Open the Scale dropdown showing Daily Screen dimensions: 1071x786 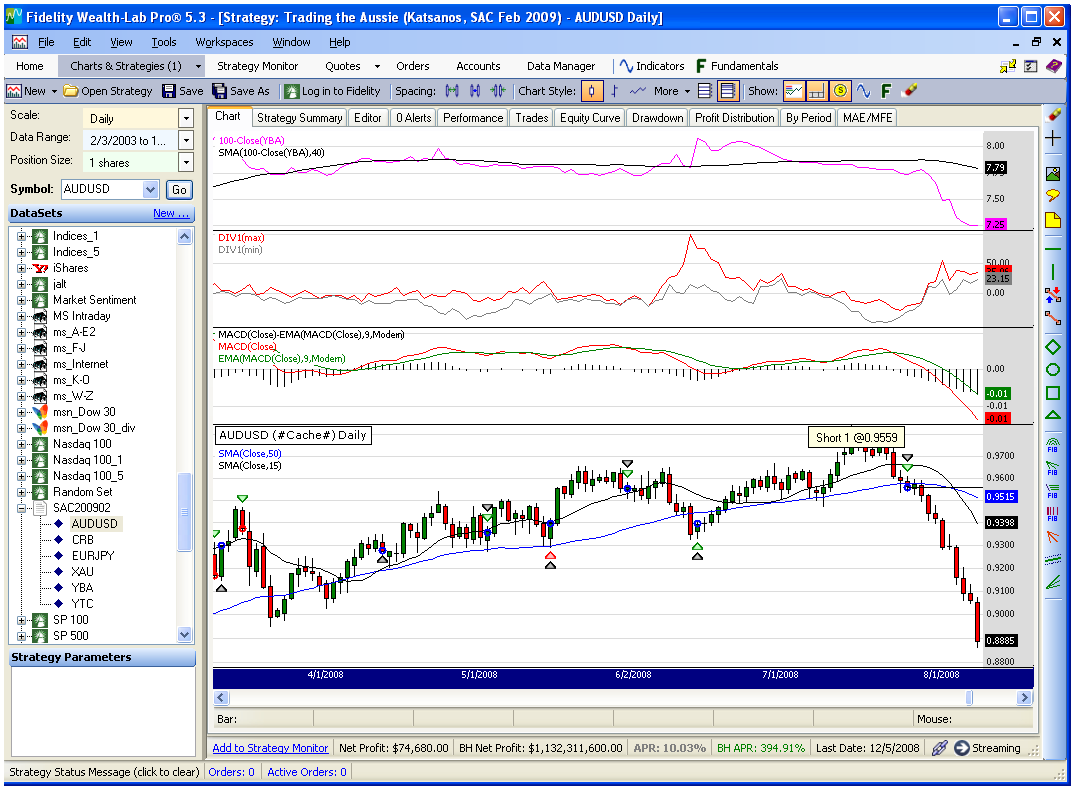click(x=186, y=118)
